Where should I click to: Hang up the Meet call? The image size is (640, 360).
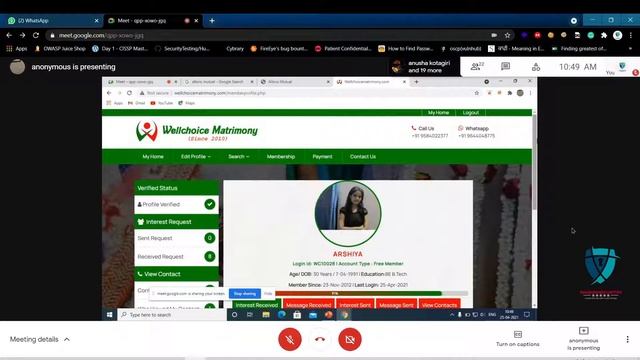320,339
